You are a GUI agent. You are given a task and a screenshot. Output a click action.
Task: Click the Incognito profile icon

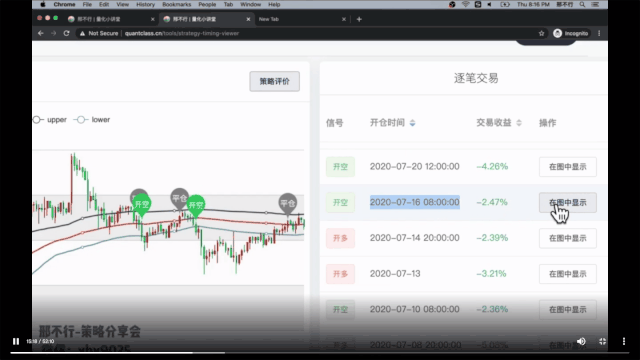(570, 33)
